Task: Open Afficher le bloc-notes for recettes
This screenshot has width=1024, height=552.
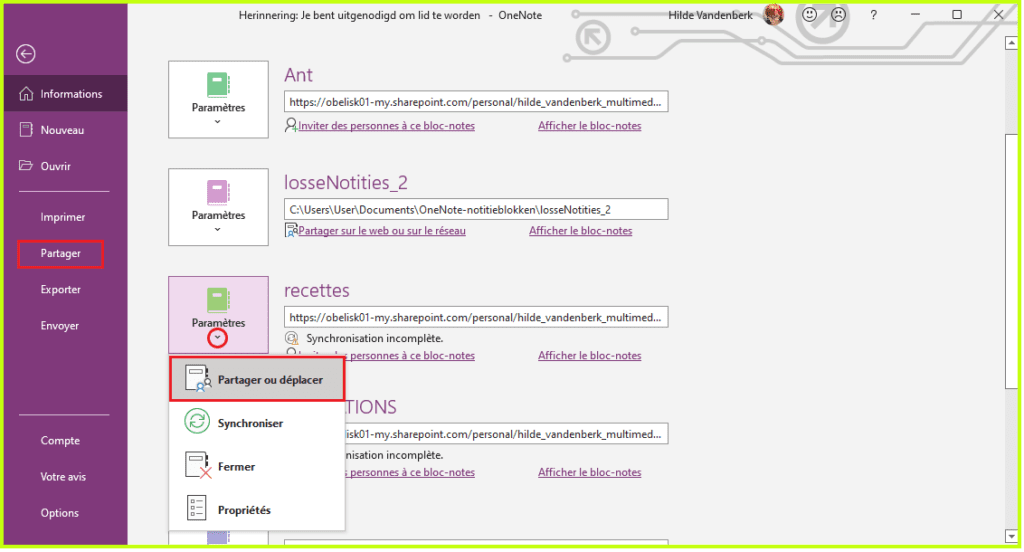Action: click(590, 355)
